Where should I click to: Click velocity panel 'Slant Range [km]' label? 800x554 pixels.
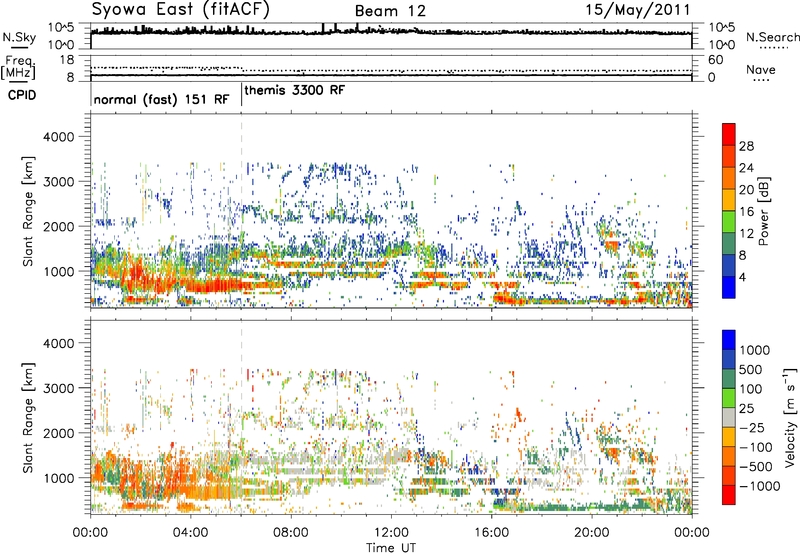tap(28, 417)
